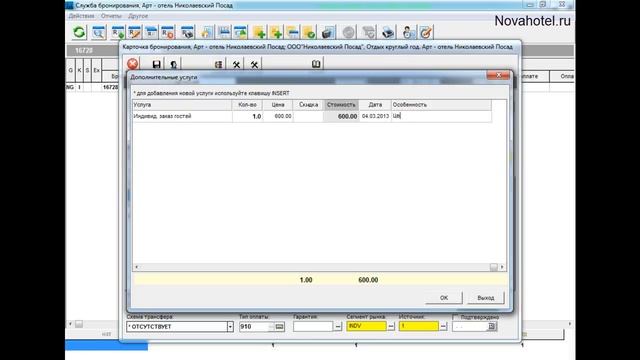Click the green refresh arrows toolbar icon
This screenshot has height=360, width=640.
point(79,32)
